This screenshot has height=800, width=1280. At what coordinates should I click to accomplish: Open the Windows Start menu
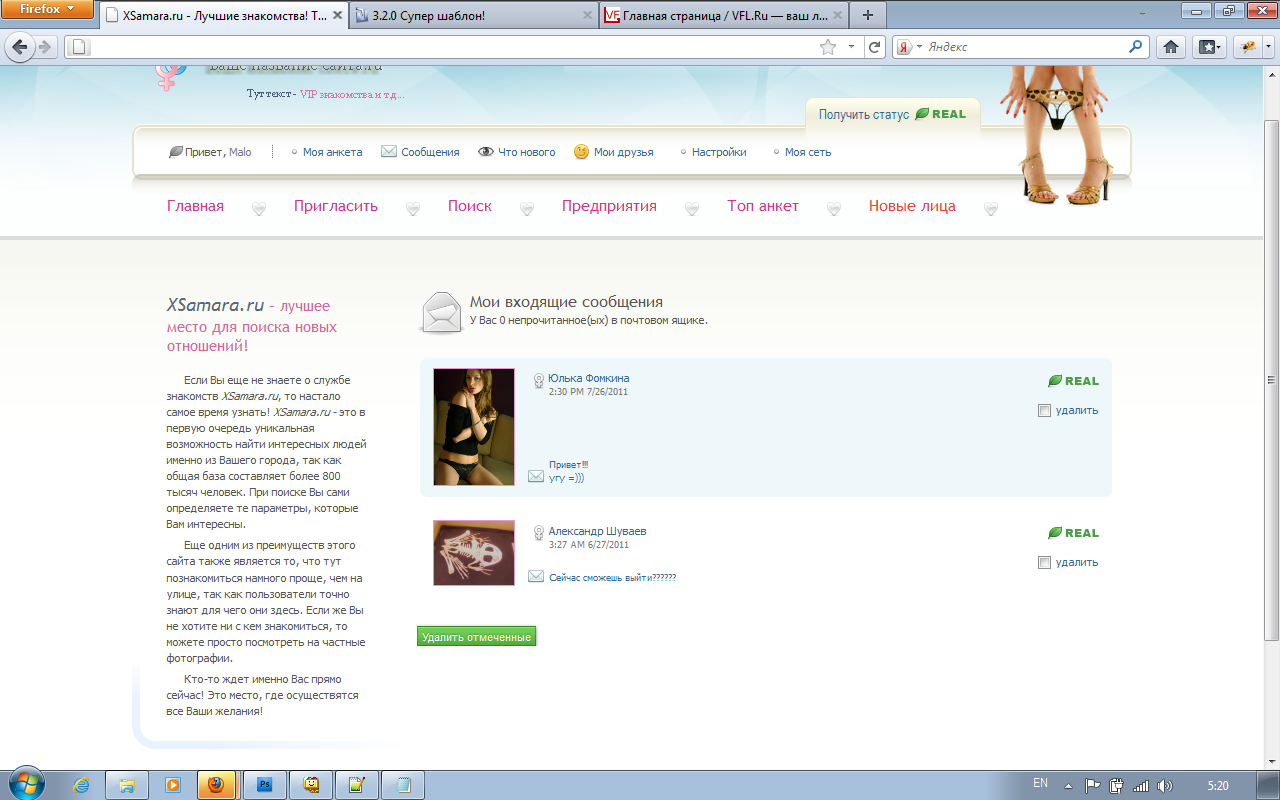click(x=25, y=784)
